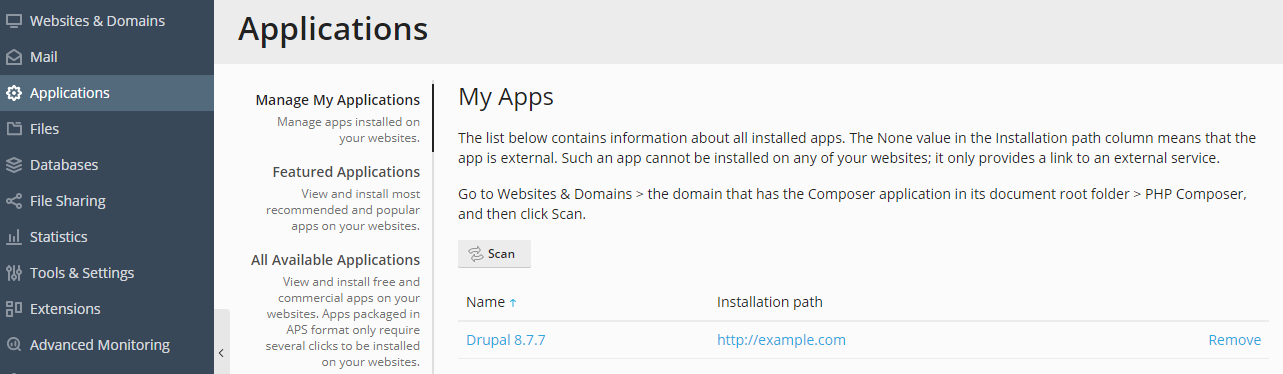
Task: Click the File Sharing share icon
Action: (x=14, y=201)
